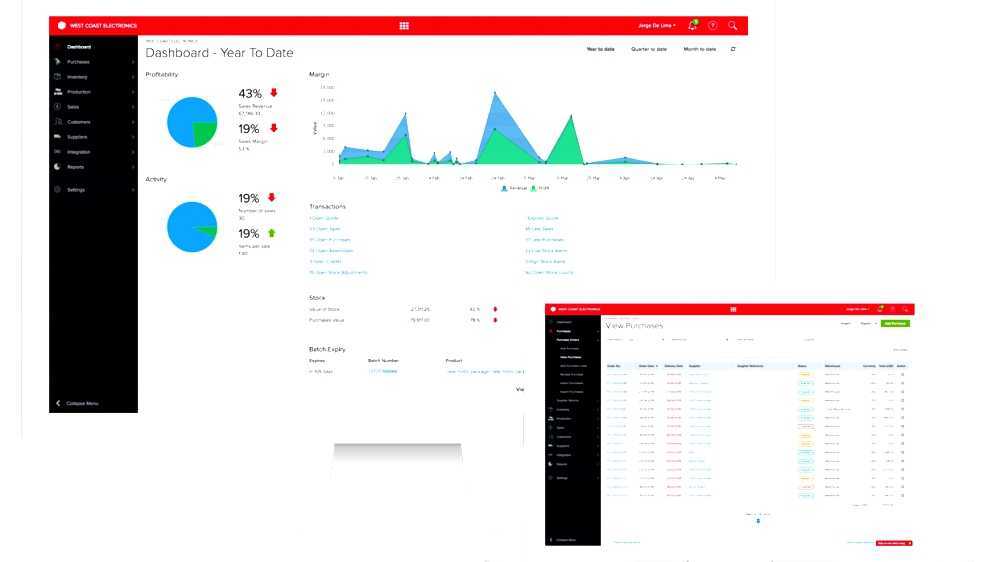Screen dimensions: 1000x562
Task: Click the red arrow in the Purchases Value row
Action: pyautogui.click(x=495, y=320)
